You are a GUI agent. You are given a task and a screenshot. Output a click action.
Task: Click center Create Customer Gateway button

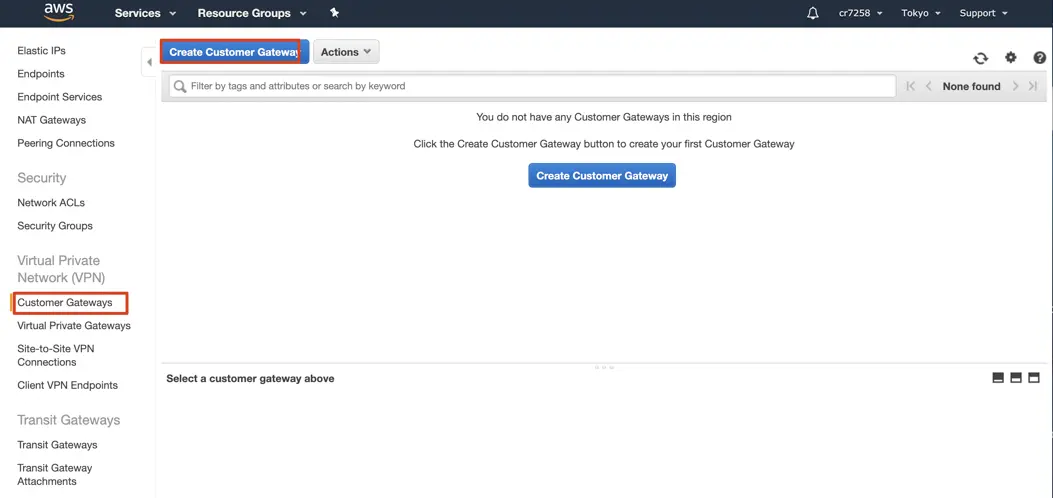[602, 175]
